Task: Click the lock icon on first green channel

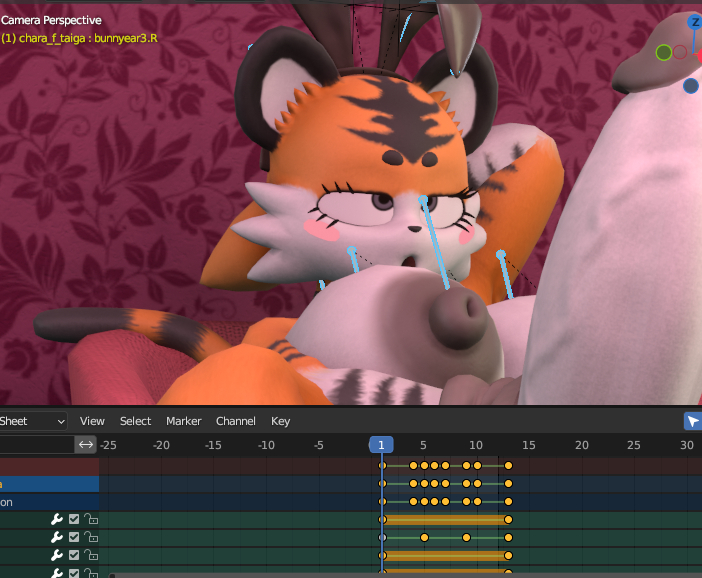Action: point(90,519)
